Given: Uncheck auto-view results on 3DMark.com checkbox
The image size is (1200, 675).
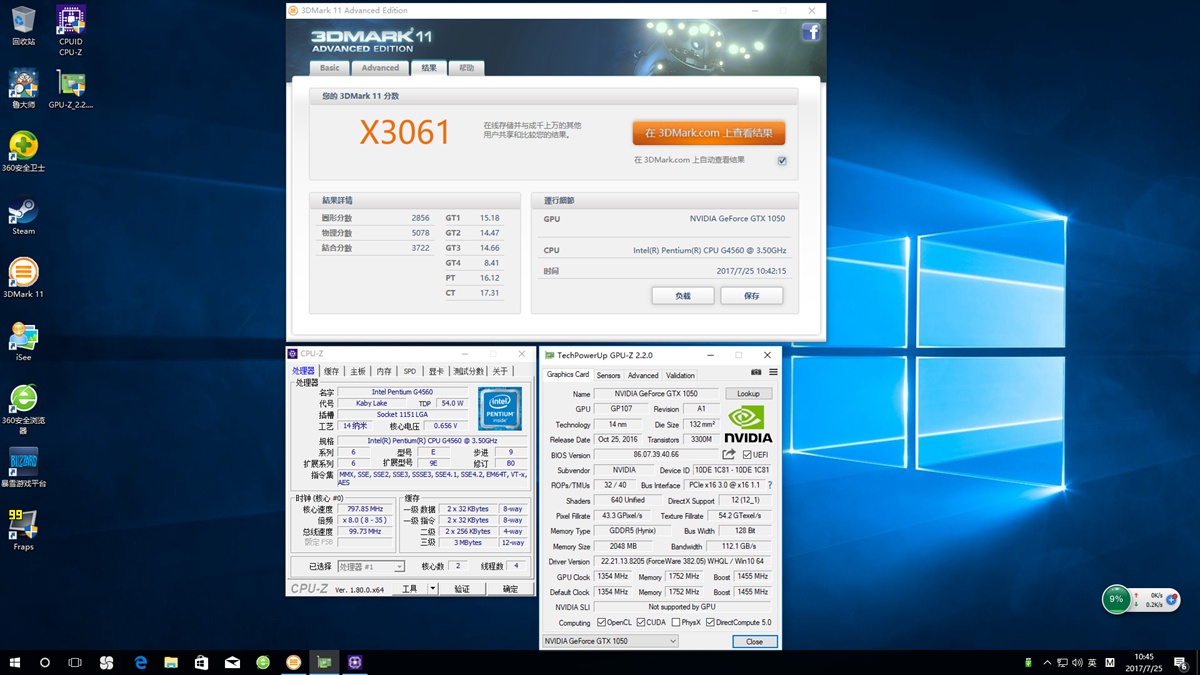Looking at the screenshot, I should [x=782, y=160].
